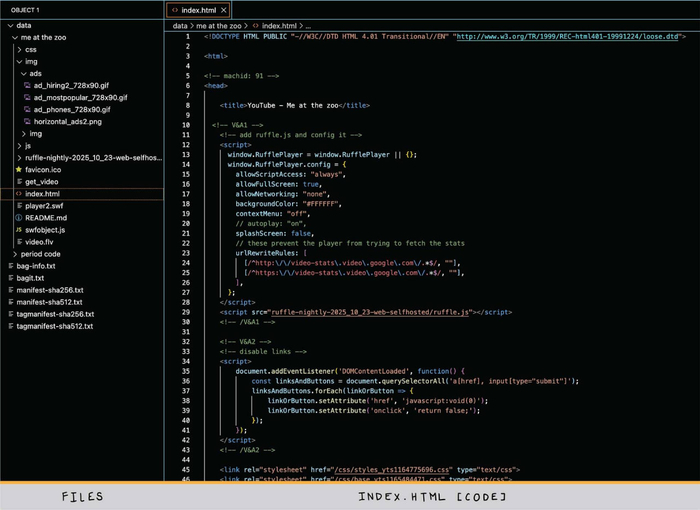Screen dimensions: 700x510
Task: Click the HTML icon on the index.html tab
Action: point(175,10)
